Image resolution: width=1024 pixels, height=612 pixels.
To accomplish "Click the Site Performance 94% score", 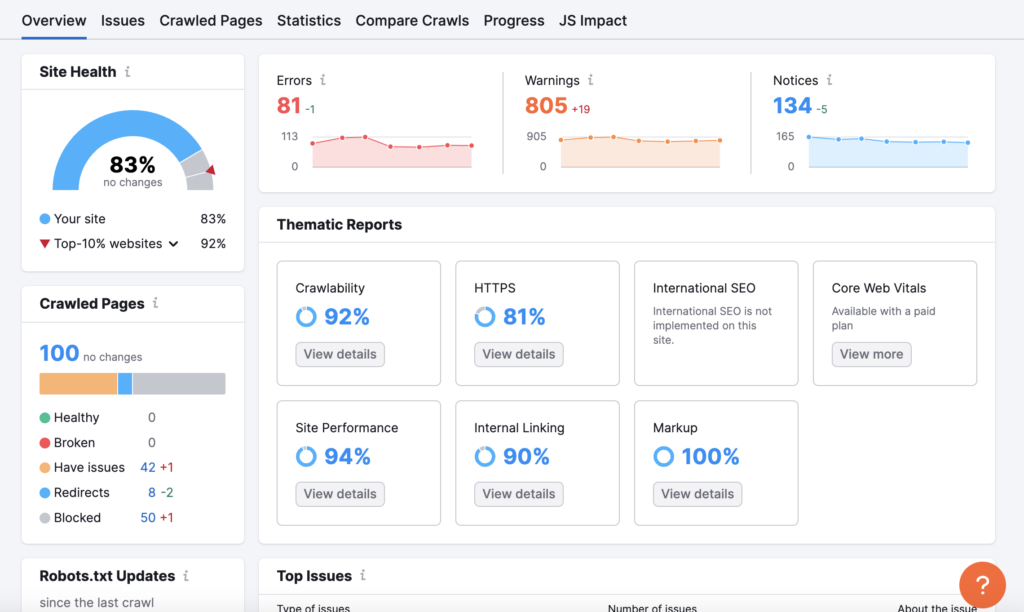I will 347,456.
